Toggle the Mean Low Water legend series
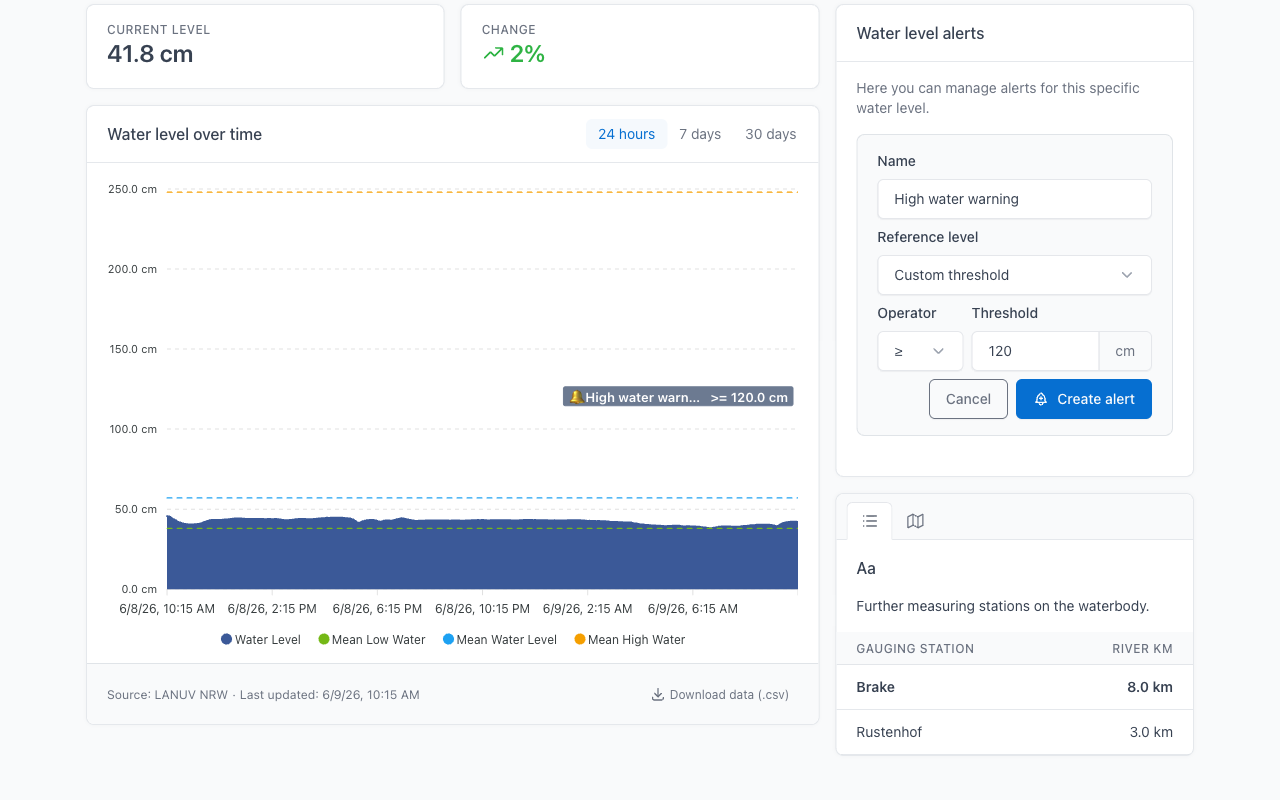The height and width of the screenshot is (800, 1280). (x=372, y=639)
